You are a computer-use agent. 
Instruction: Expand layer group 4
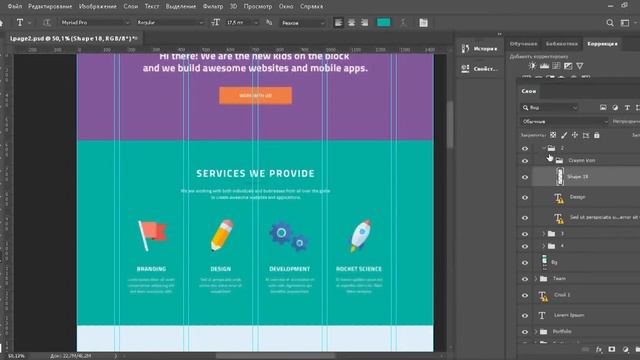pyautogui.click(x=544, y=246)
